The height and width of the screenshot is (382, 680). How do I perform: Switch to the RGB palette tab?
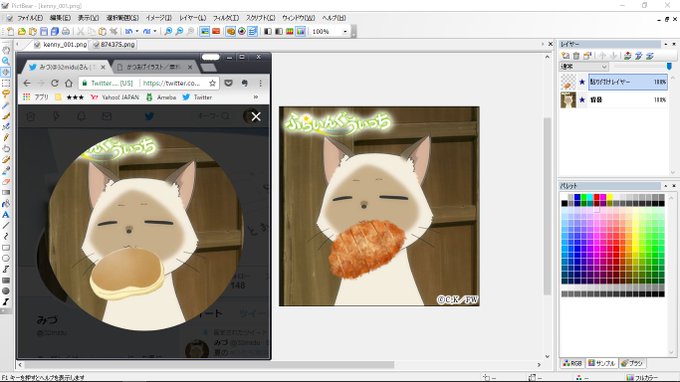[572, 363]
